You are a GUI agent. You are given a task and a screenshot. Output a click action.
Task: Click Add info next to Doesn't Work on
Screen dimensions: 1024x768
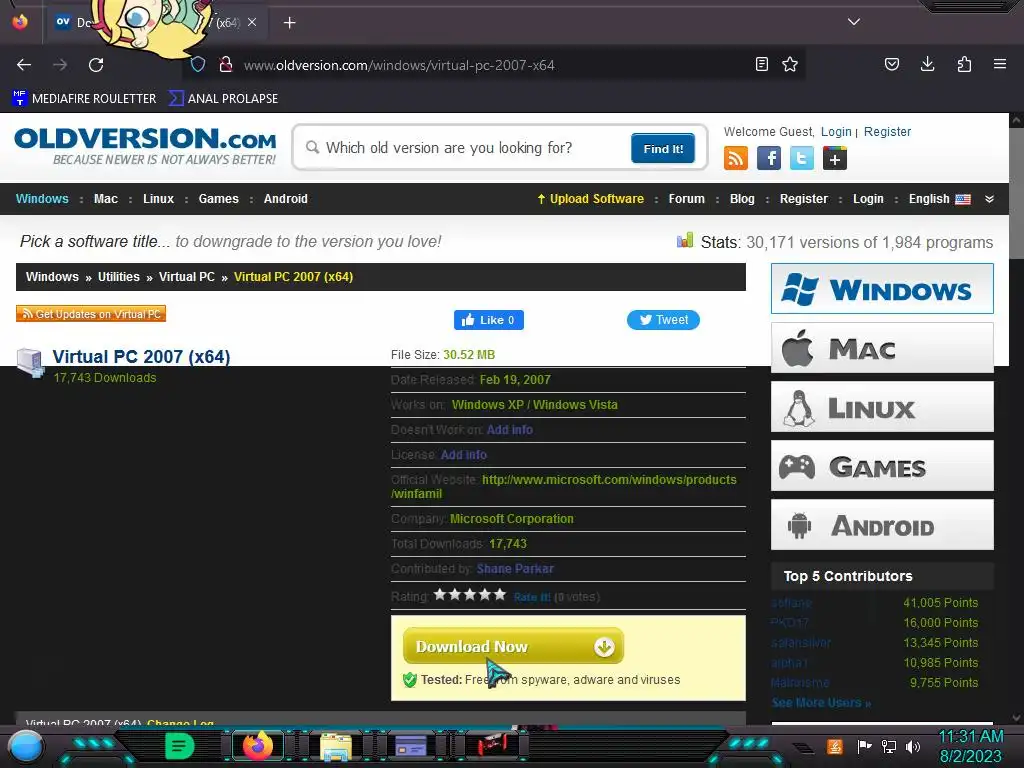point(509,430)
